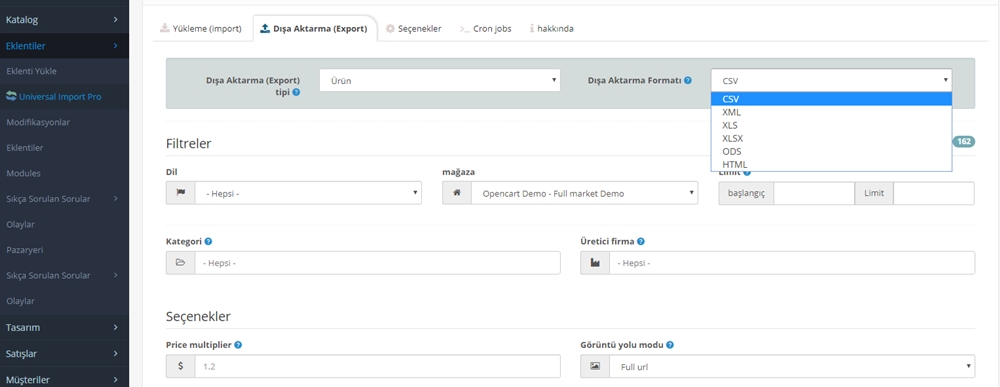Click the Üretici firma filter input
The width and height of the screenshot is (1000, 387).
[792, 263]
